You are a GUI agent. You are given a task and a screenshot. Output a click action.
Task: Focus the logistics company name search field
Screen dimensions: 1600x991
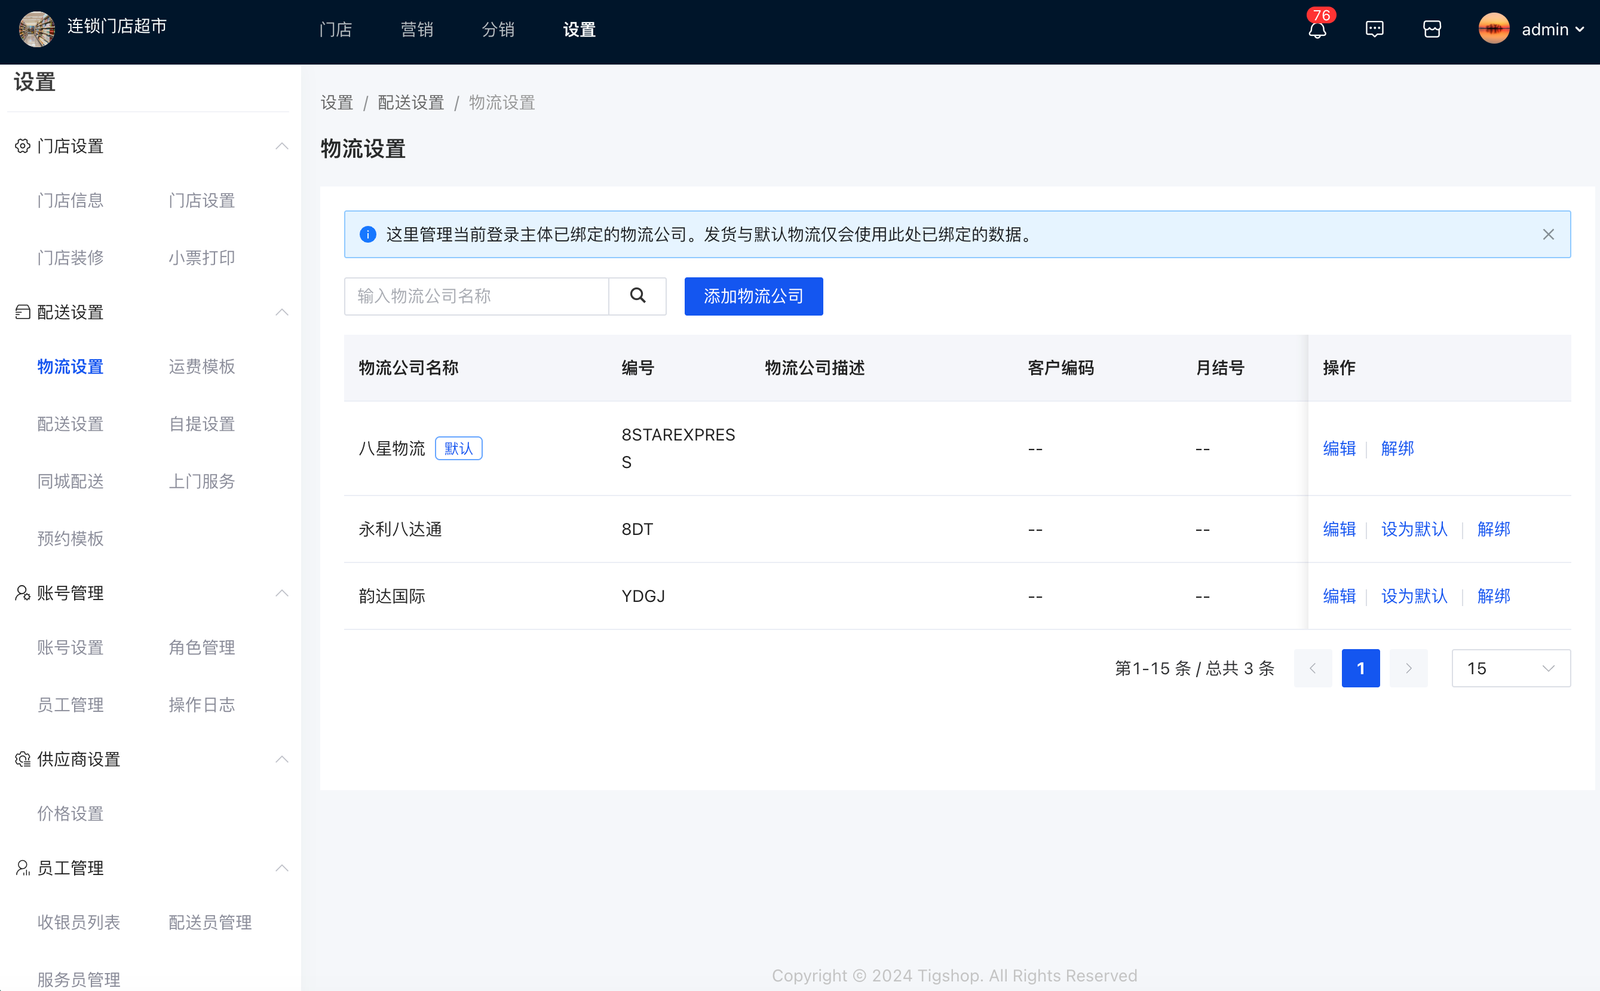[x=476, y=296]
